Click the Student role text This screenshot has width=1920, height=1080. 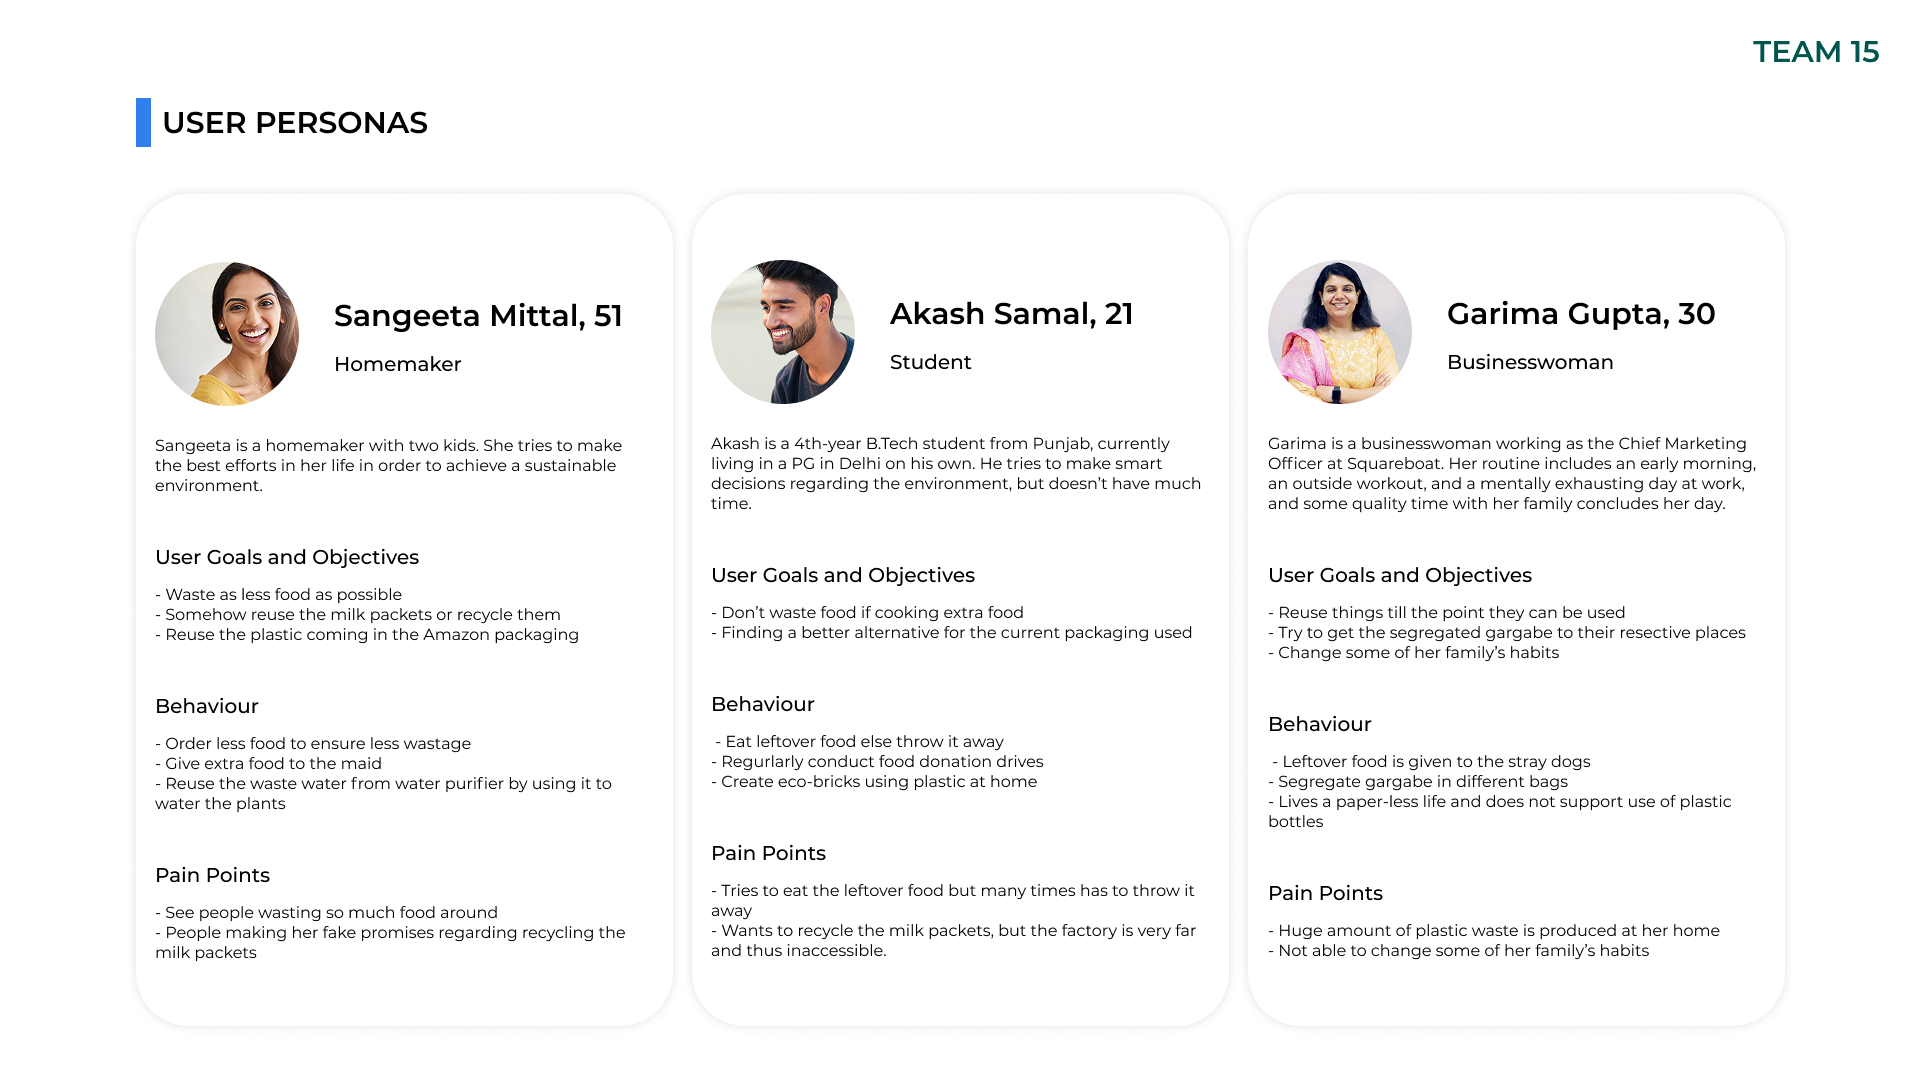coord(931,362)
